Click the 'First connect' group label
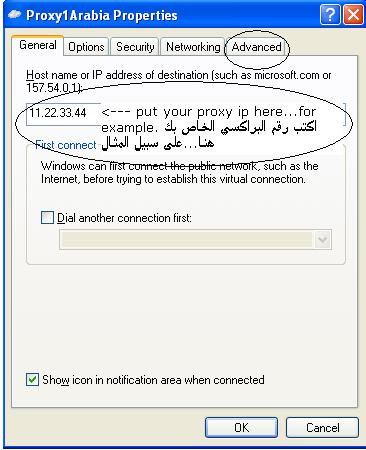The image size is (366, 450). tap(66, 145)
